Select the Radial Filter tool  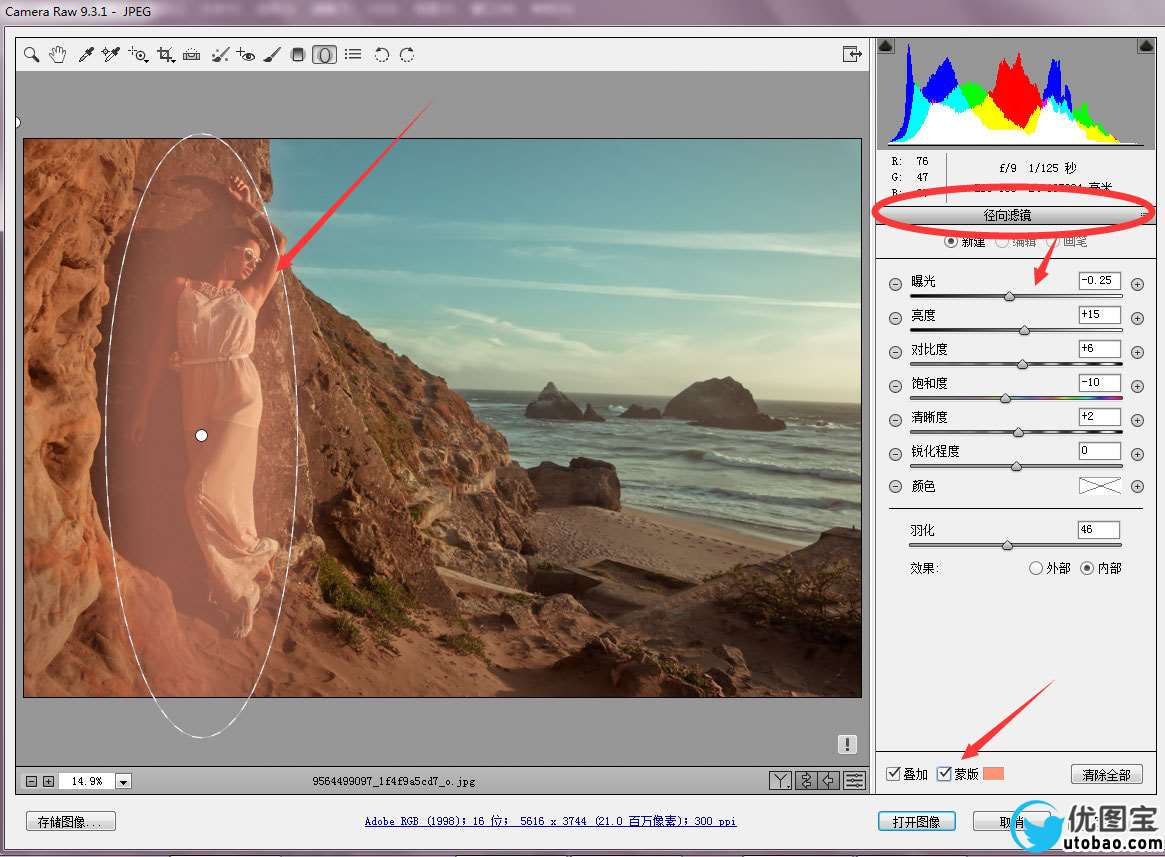point(324,54)
